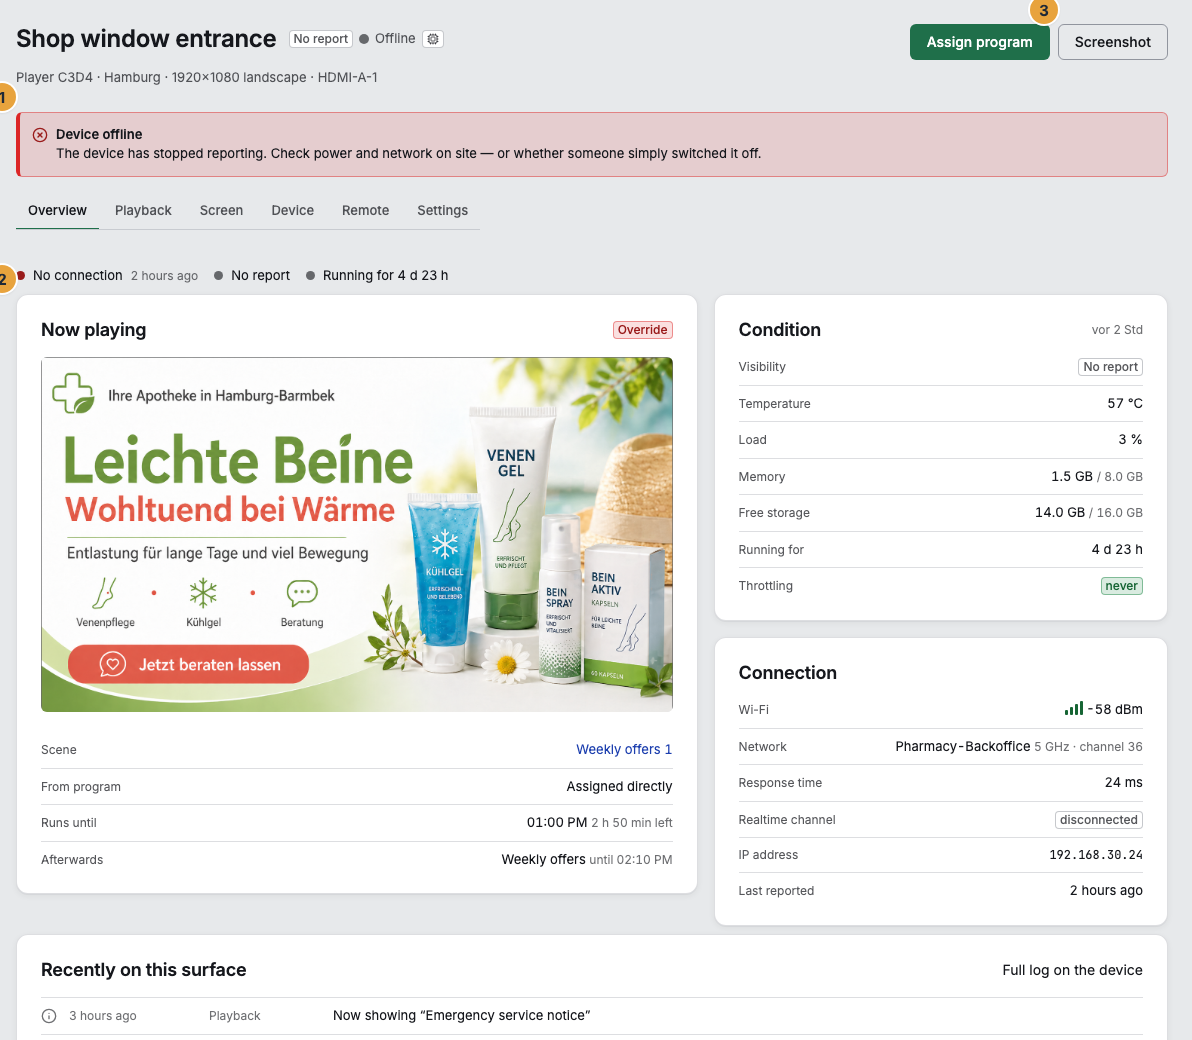Click the grey status dot before "Offline"
This screenshot has width=1192, height=1040.
[x=364, y=39]
